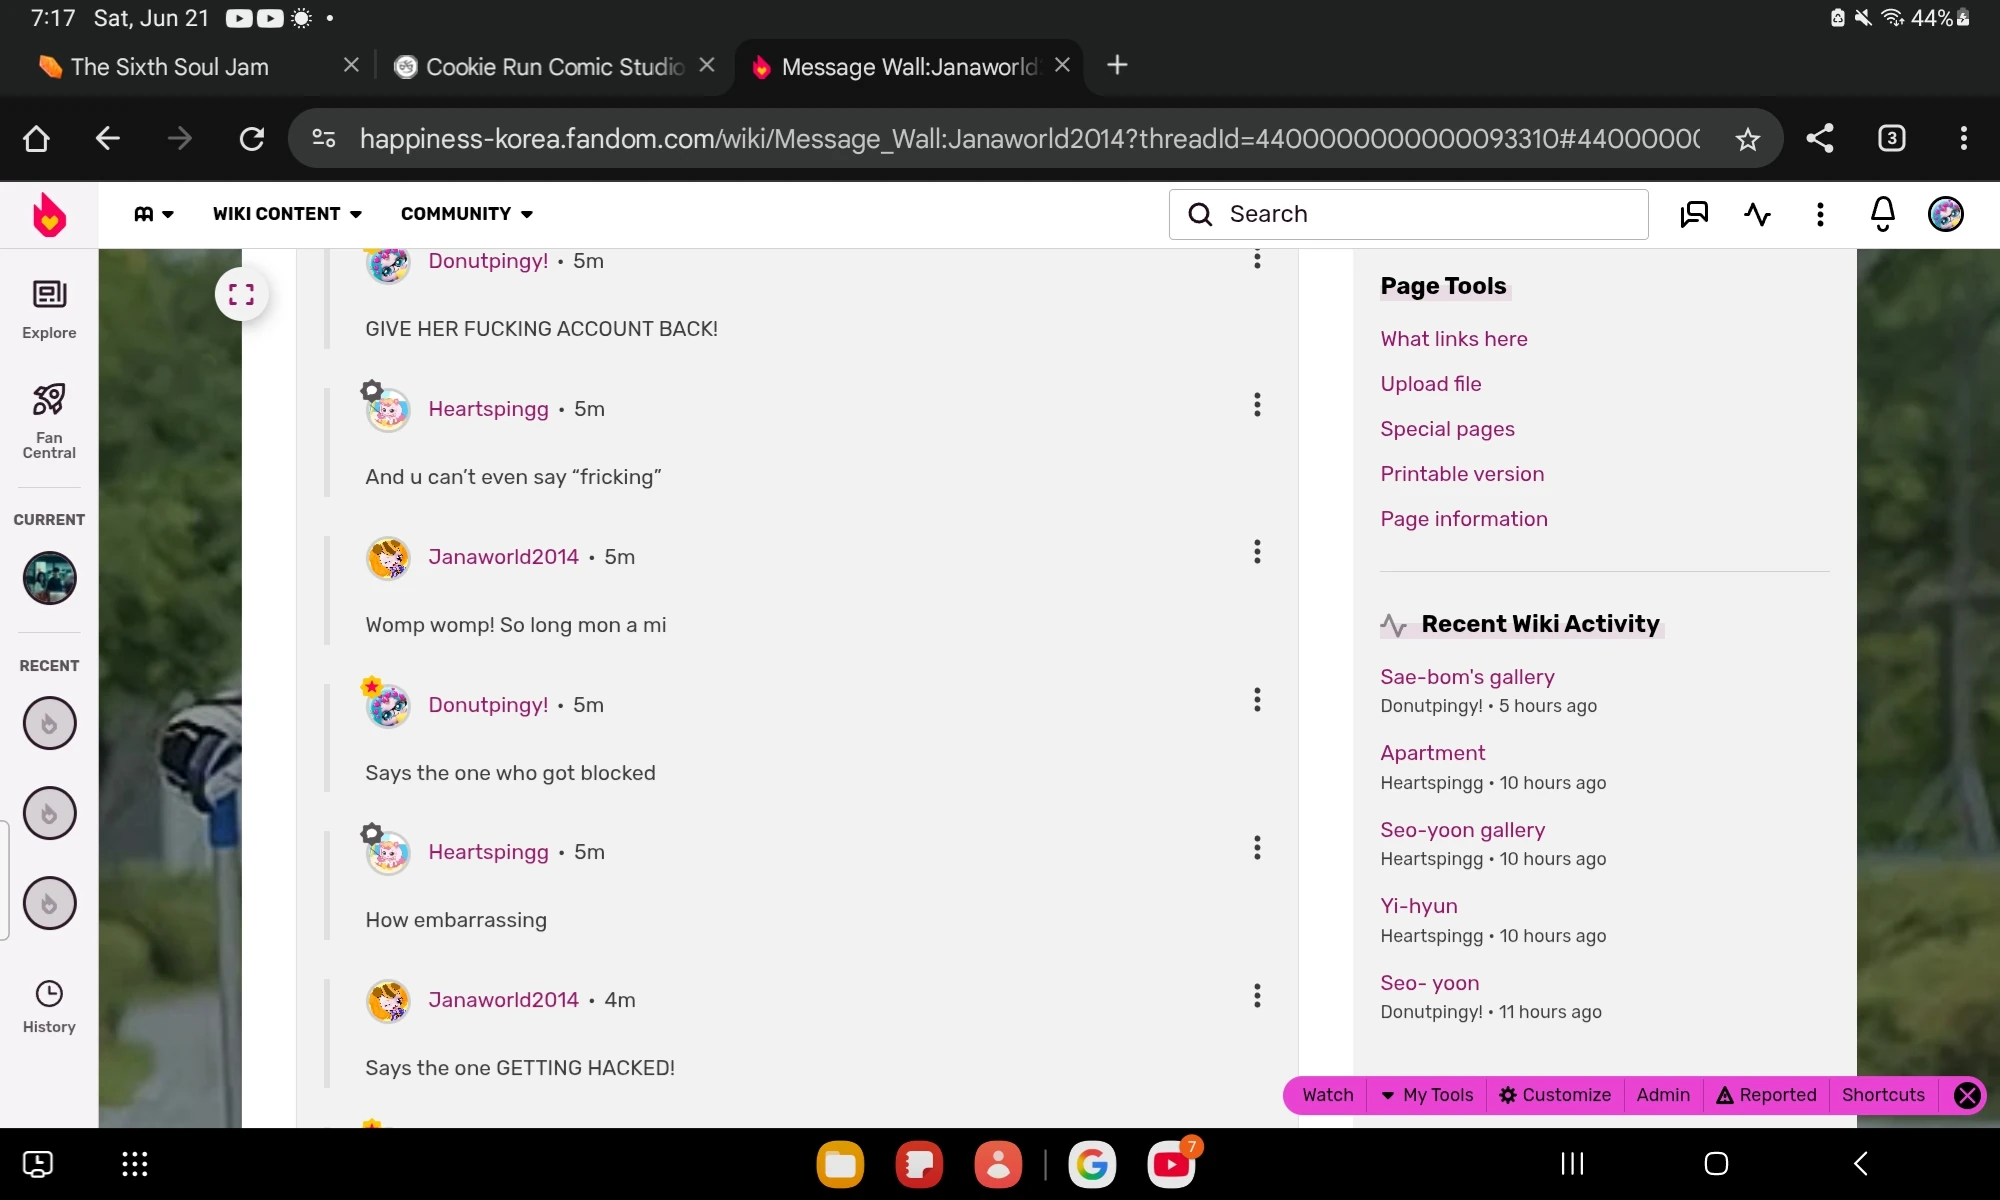Screen dimensions: 2000x1200
Task: Click the Fandom flame logo
Action: pyautogui.click(x=49, y=215)
